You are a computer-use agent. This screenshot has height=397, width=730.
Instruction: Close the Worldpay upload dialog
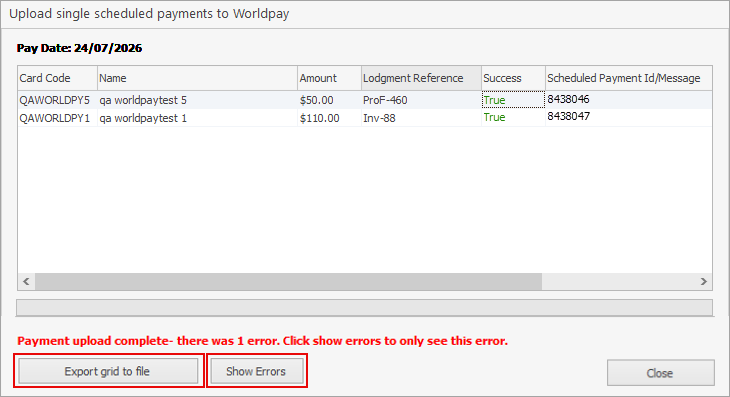click(660, 373)
